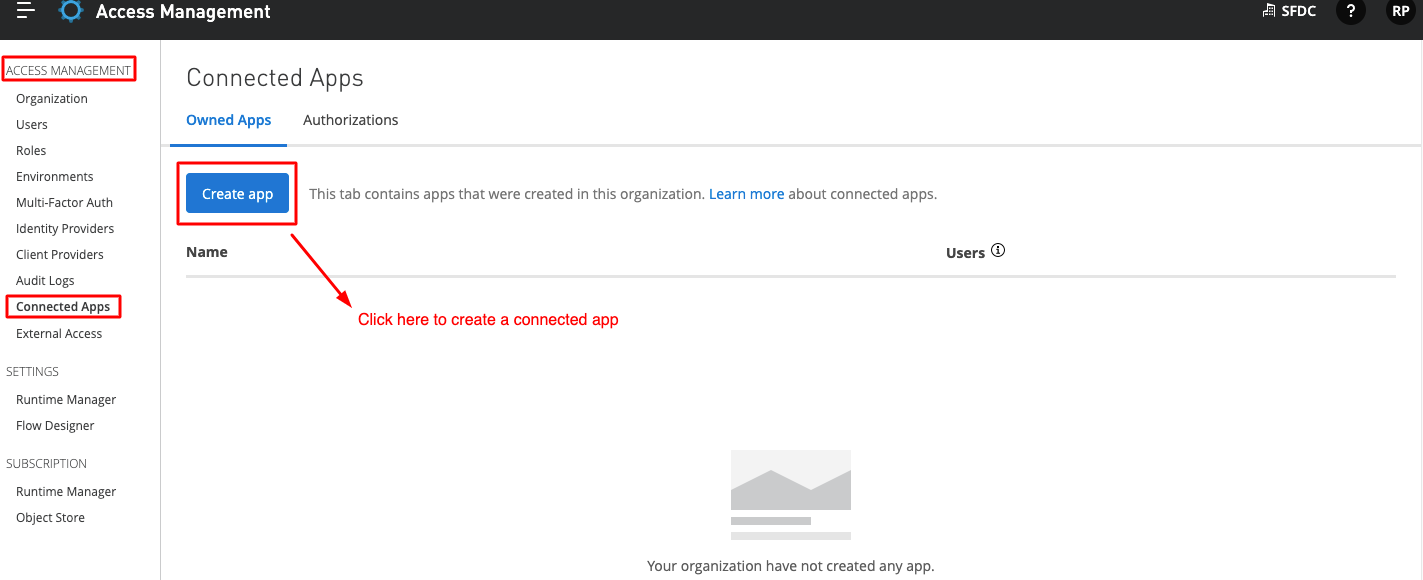Navigate to Identity Providers section
The image size is (1423, 580).
point(64,228)
